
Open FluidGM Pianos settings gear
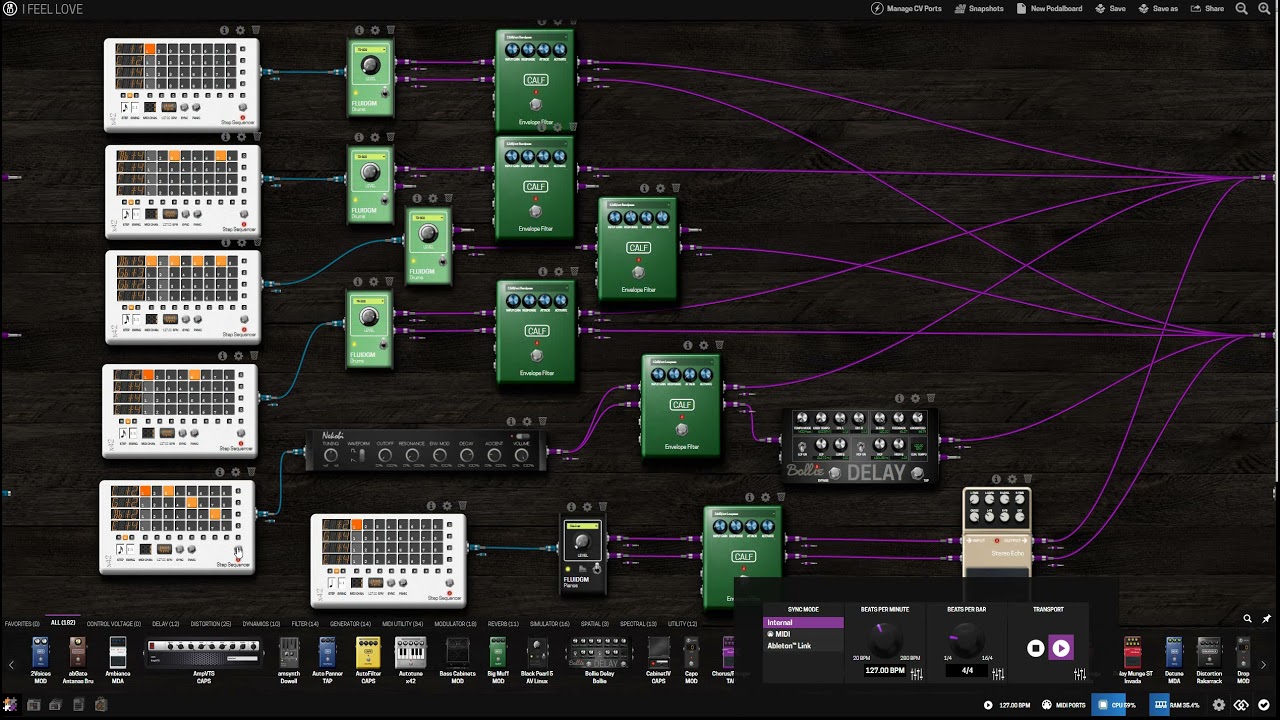tap(587, 507)
